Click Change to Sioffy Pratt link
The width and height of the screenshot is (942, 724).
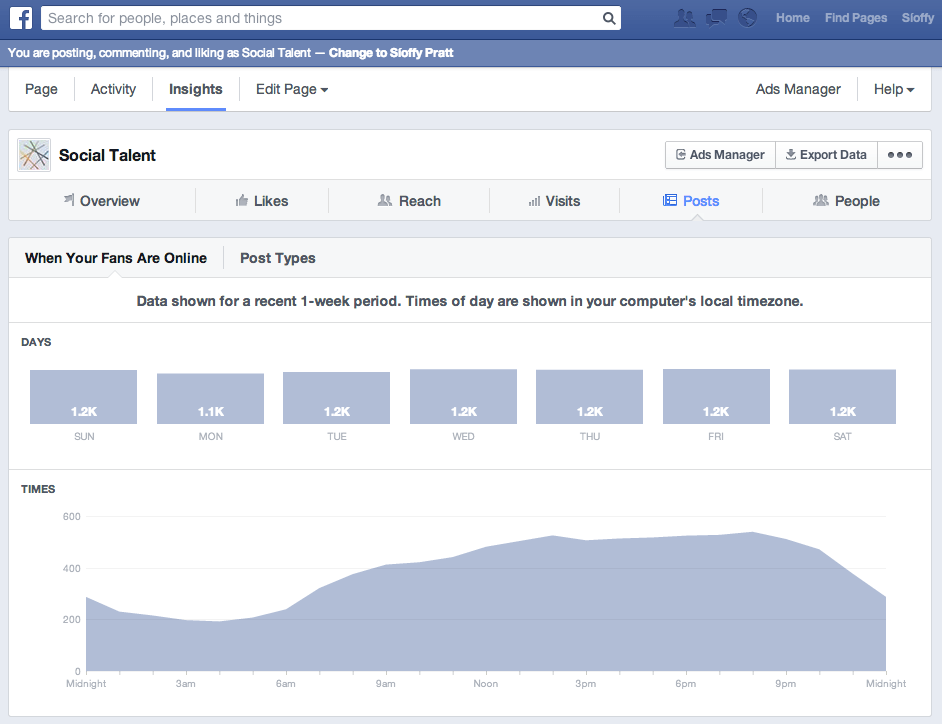(390, 53)
